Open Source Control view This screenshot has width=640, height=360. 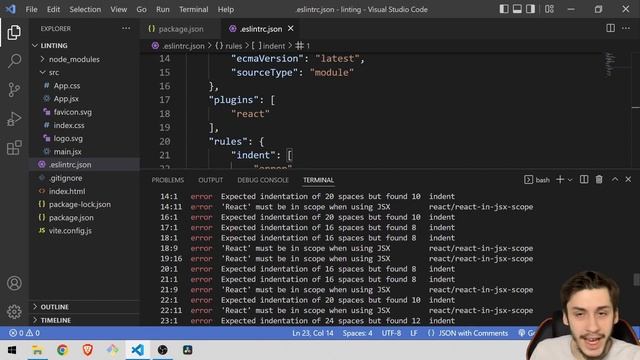click(14, 90)
